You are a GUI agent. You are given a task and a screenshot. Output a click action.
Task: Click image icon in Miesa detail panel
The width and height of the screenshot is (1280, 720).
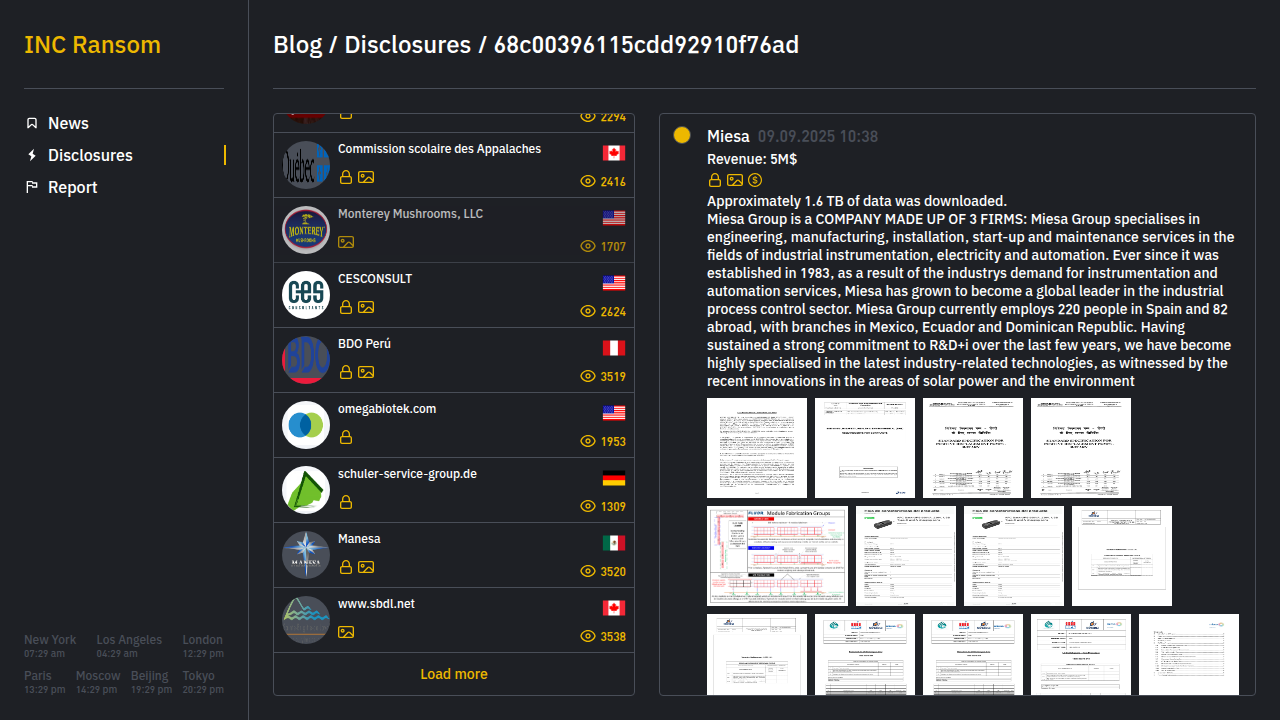coord(735,180)
